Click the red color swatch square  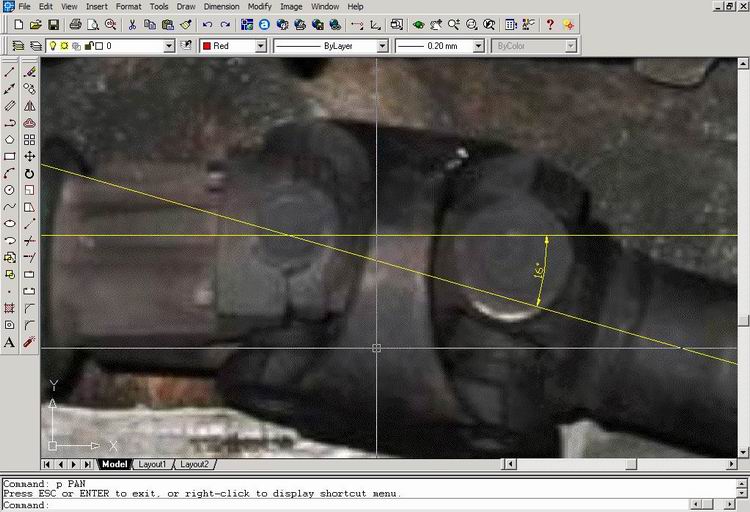tap(206, 46)
